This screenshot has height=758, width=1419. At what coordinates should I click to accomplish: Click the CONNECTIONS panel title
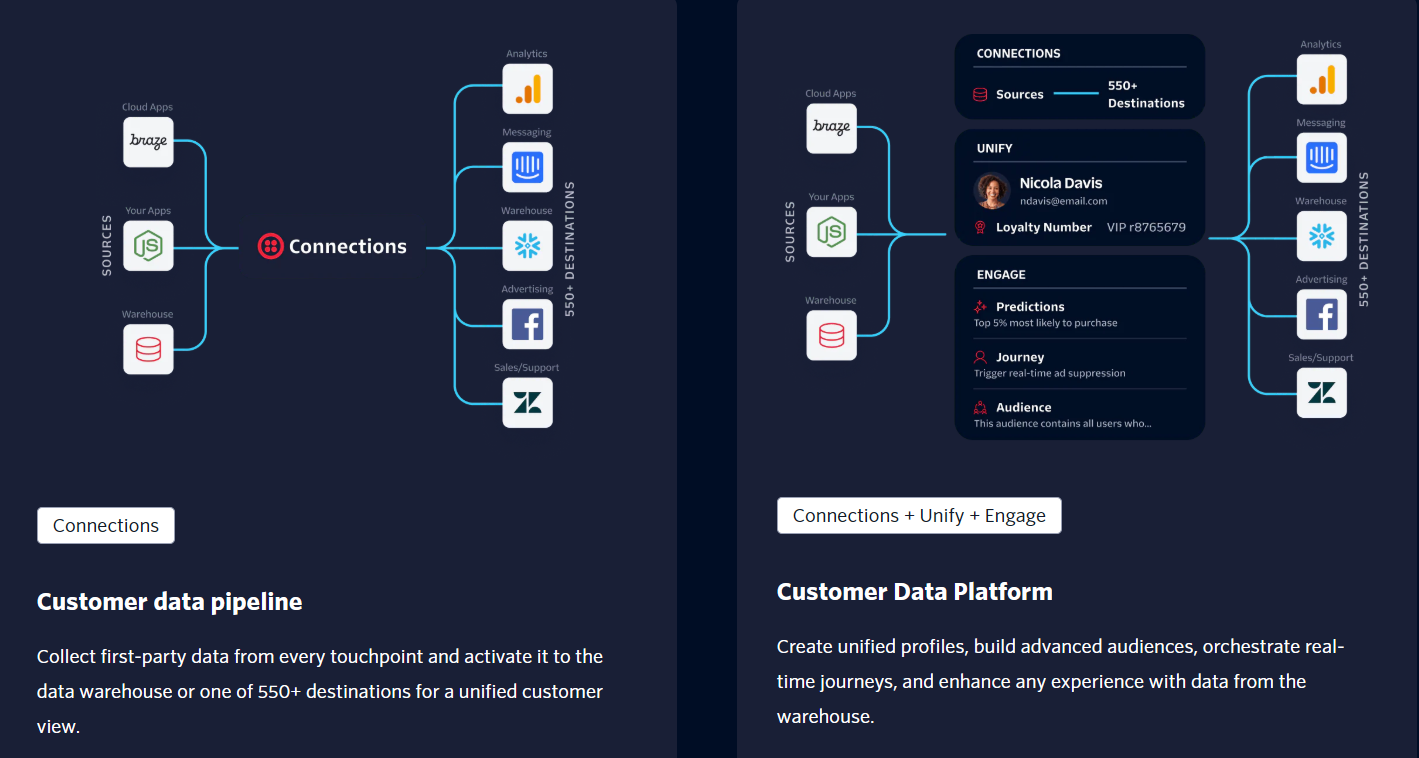click(x=1019, y=54)
